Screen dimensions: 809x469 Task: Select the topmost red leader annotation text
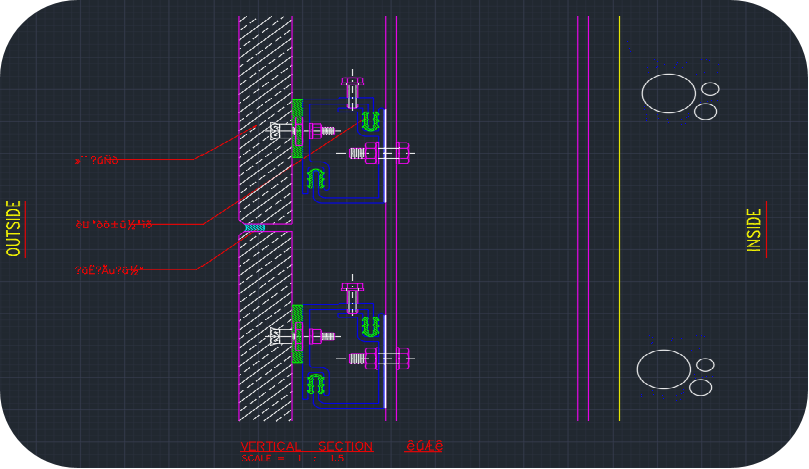97,160
